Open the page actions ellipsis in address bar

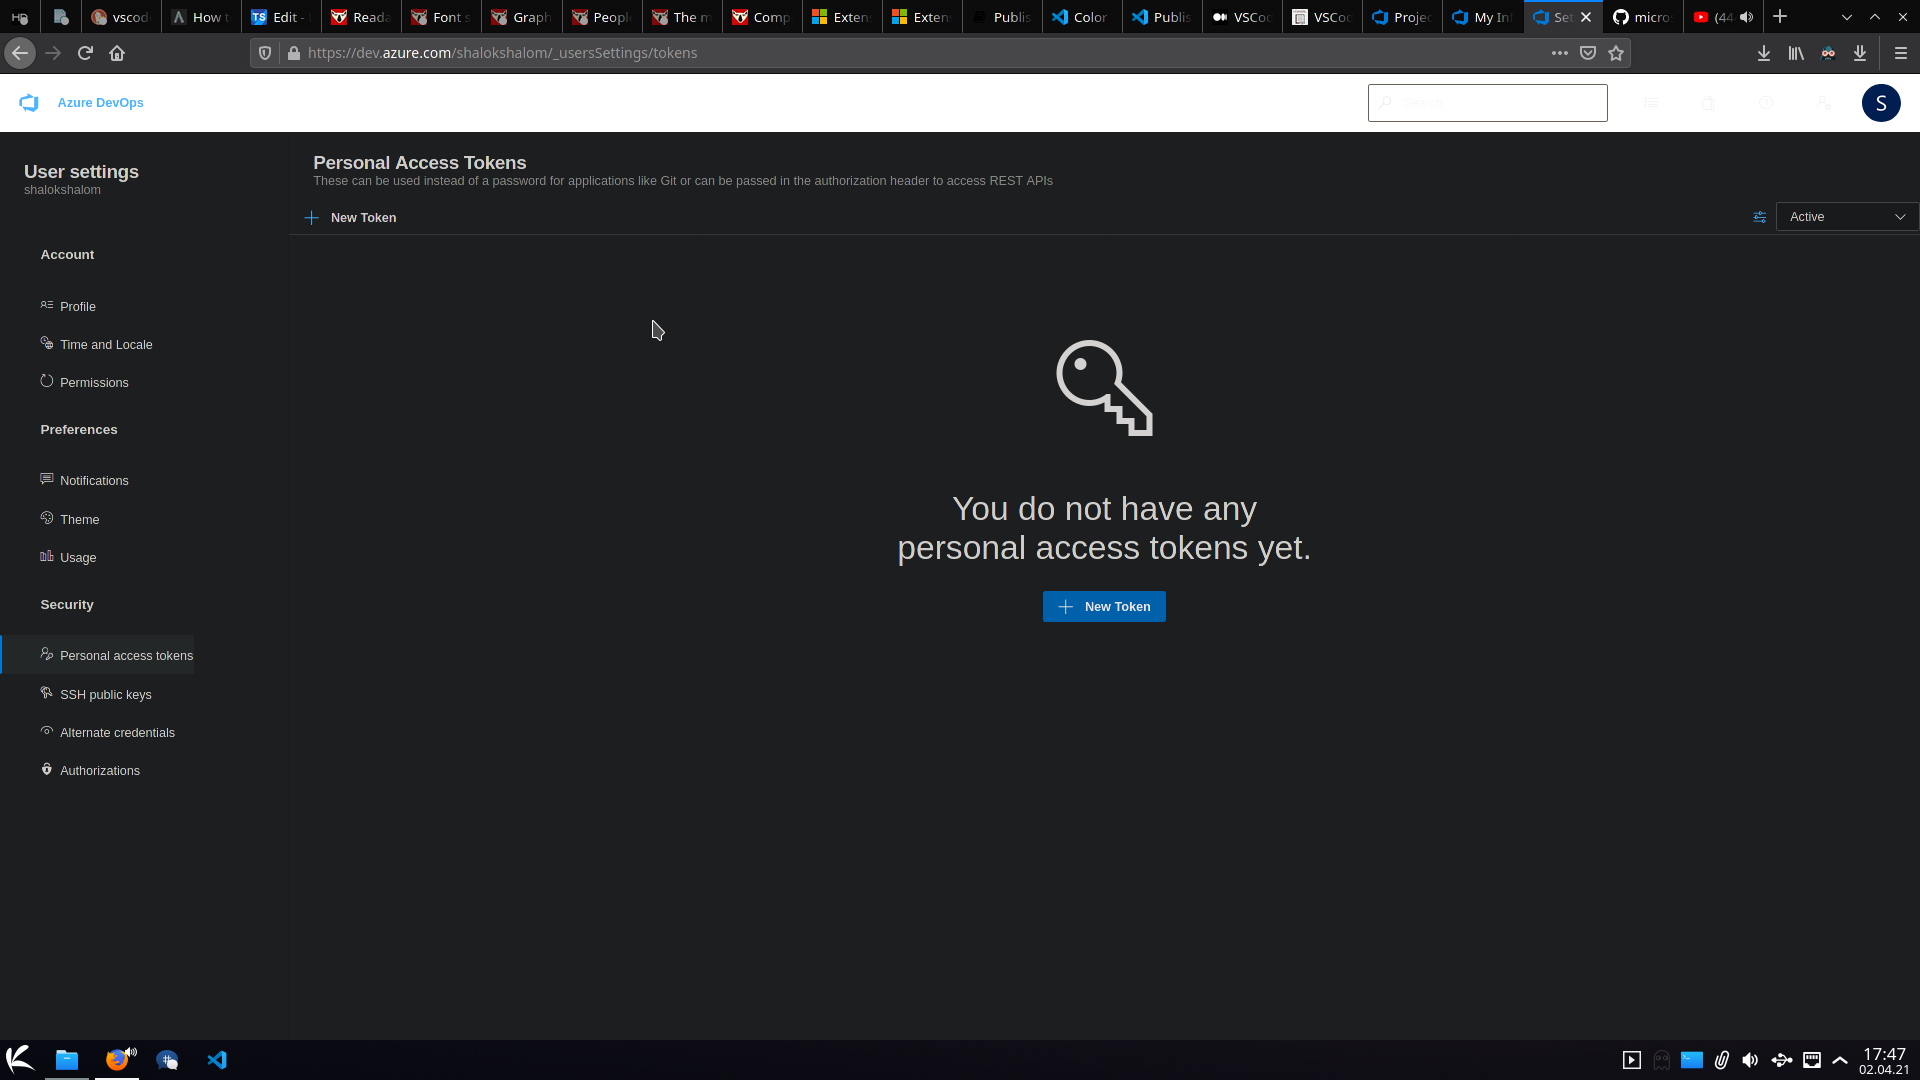click(1559, 53)
